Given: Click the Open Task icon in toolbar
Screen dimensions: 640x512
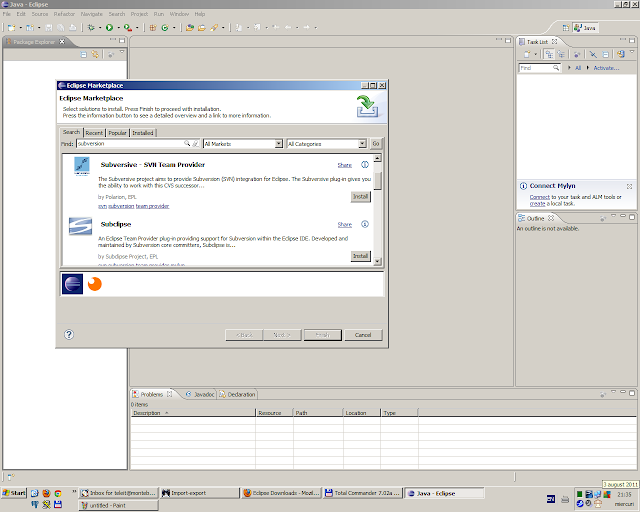Looking at the screenshot, I should click(202, 28).
